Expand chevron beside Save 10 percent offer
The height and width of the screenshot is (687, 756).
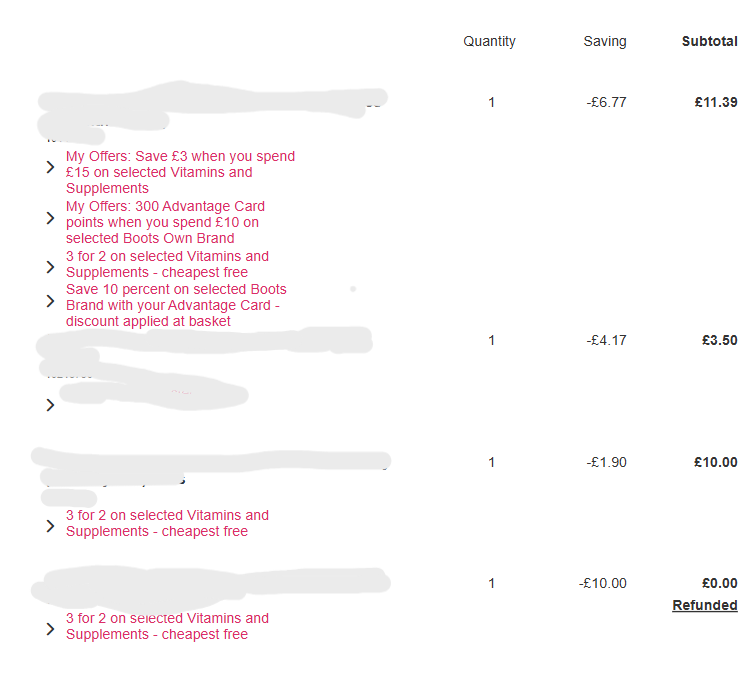pyautogui.click(x=50, y=300)
